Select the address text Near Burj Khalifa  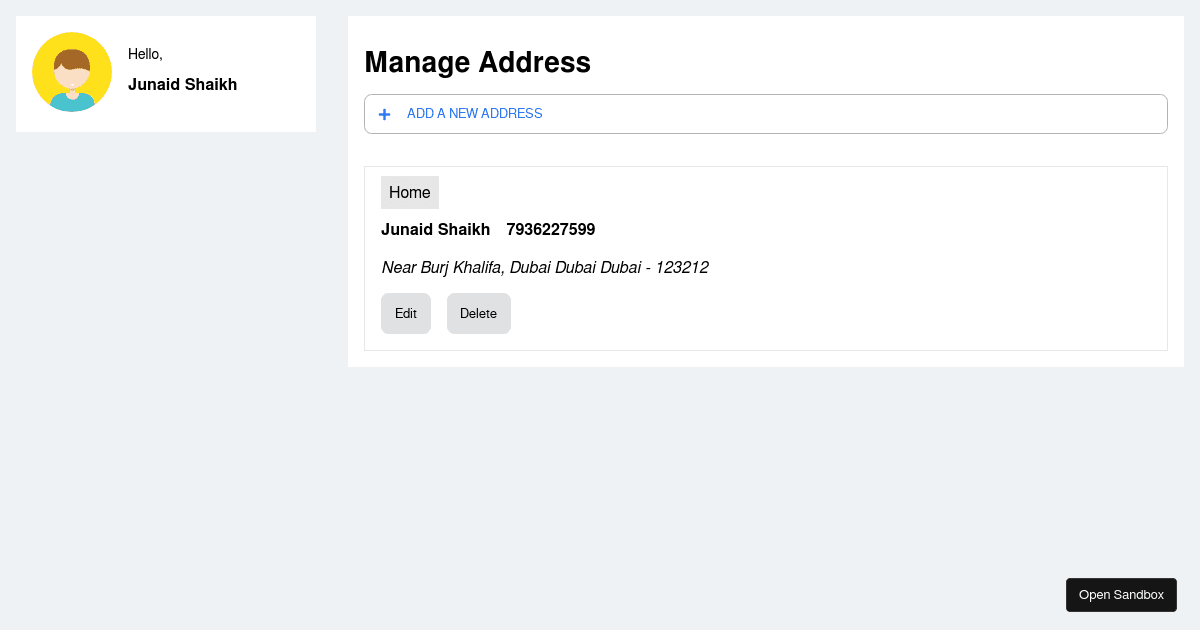pyautogui.click(x=545, y=267)
